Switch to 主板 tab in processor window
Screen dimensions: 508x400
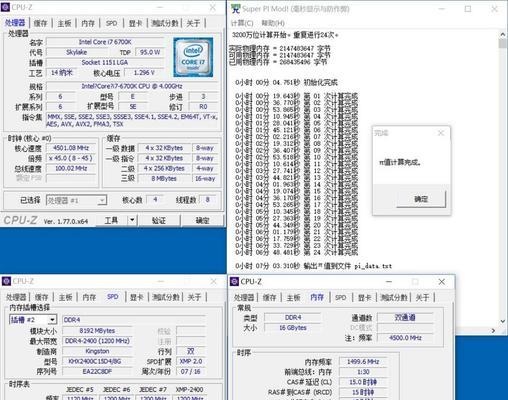pos(64,23)
